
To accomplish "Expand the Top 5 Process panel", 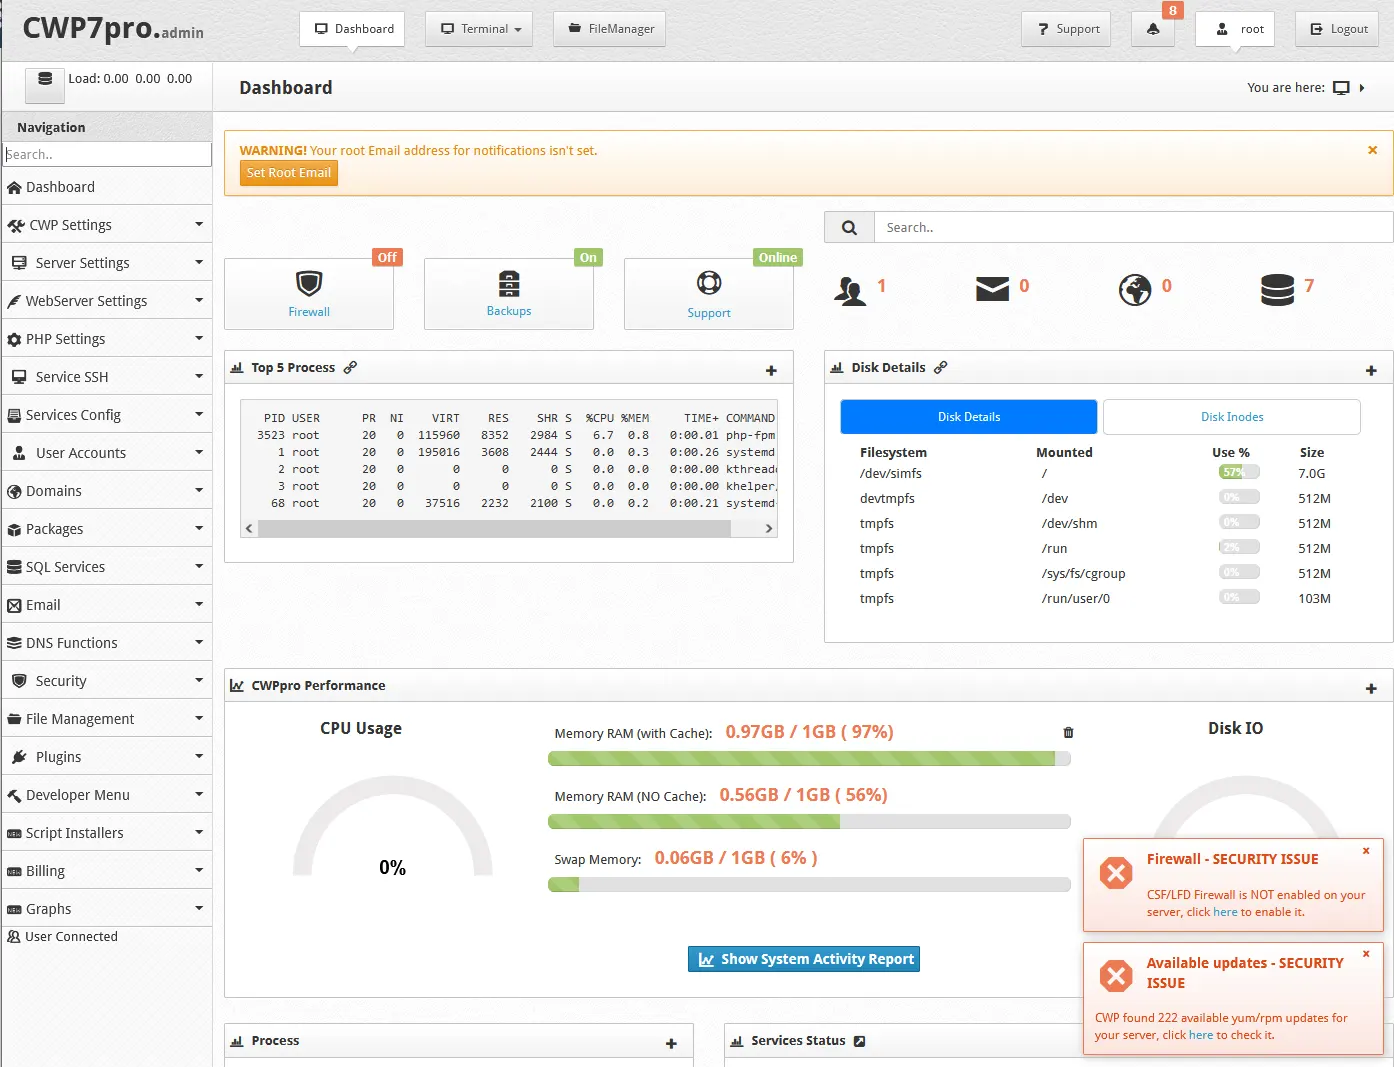I will [x=771, y=371].
